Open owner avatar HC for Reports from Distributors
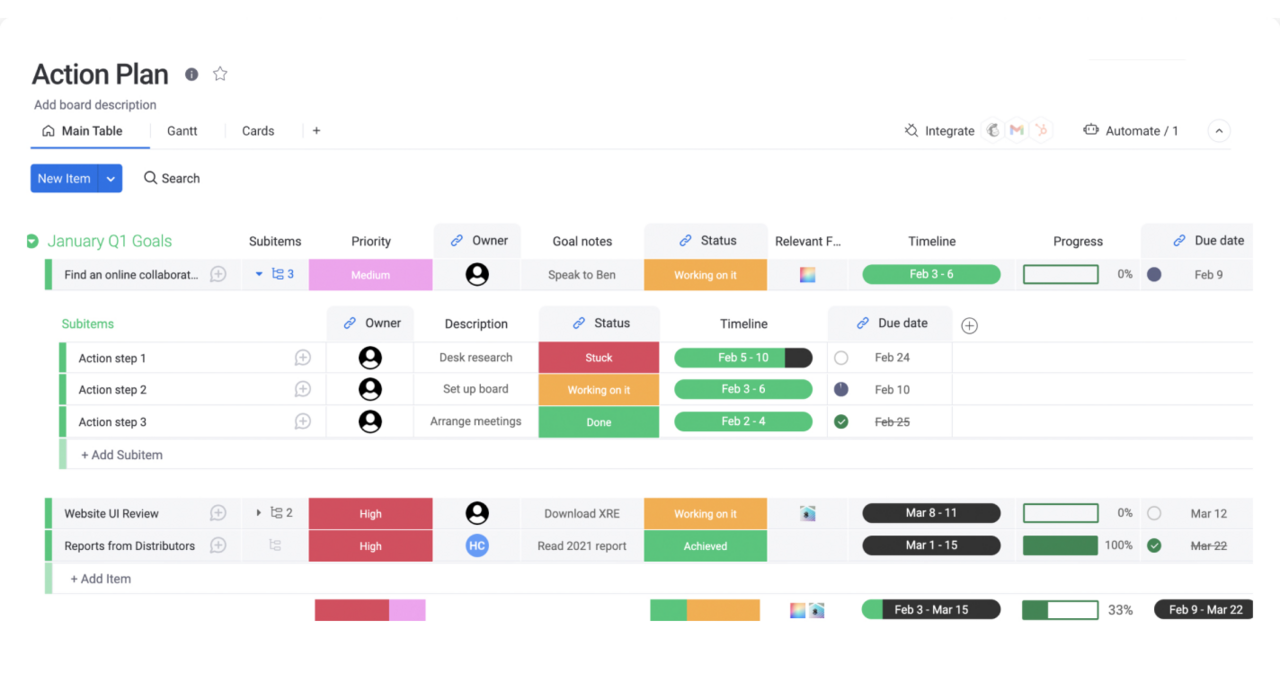Image resolution: width=1280 pixels, height=700 pixels. point(477,546)
